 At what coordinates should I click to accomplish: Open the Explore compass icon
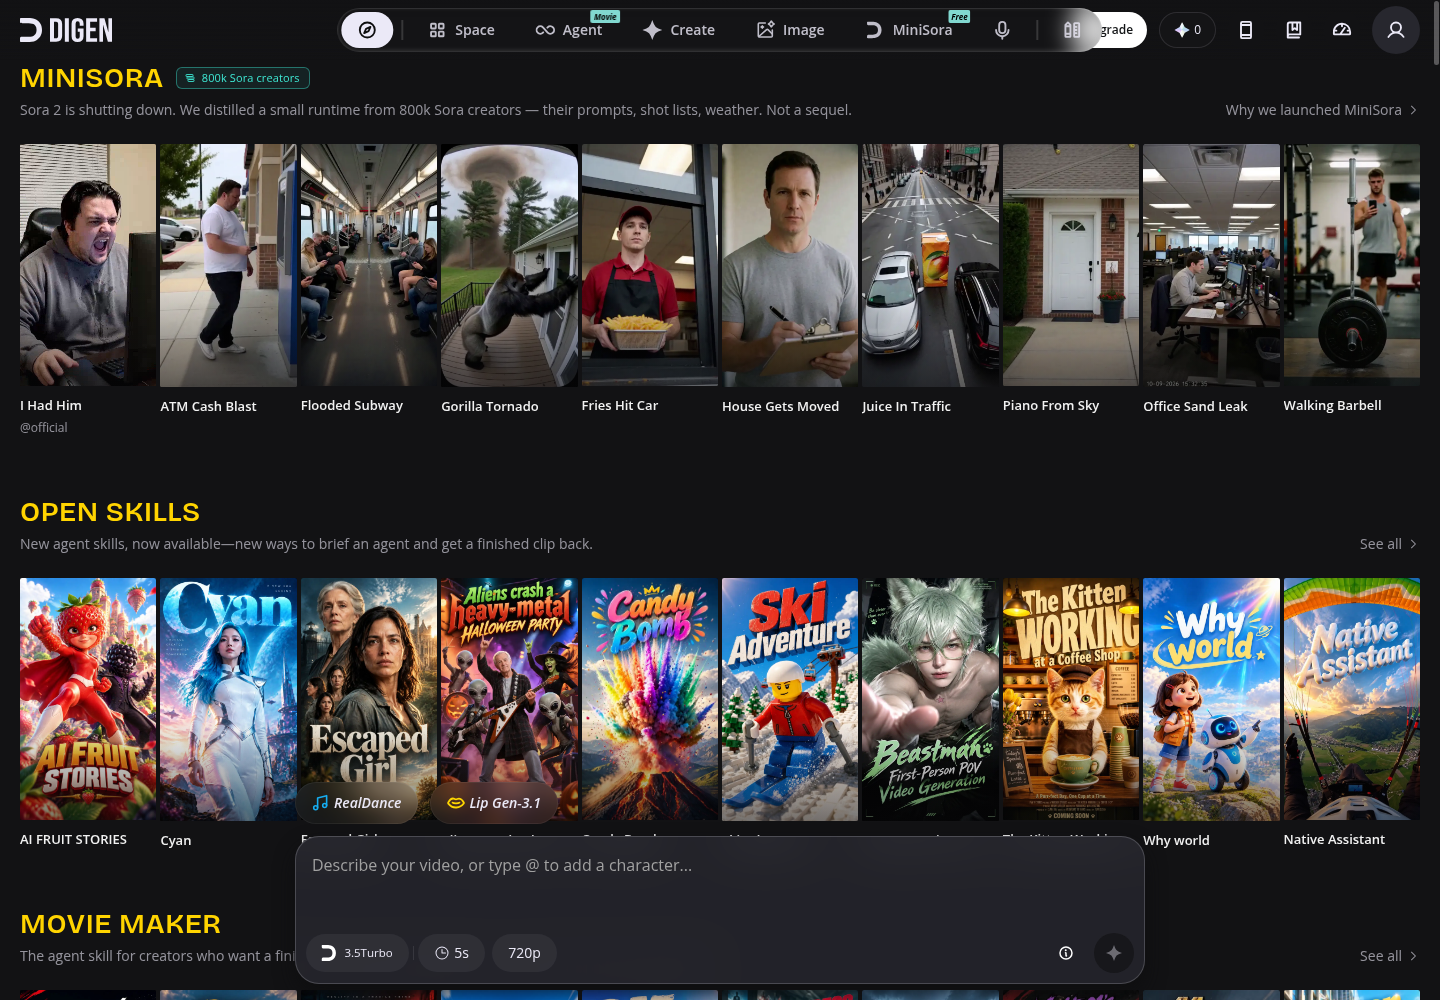367,30
